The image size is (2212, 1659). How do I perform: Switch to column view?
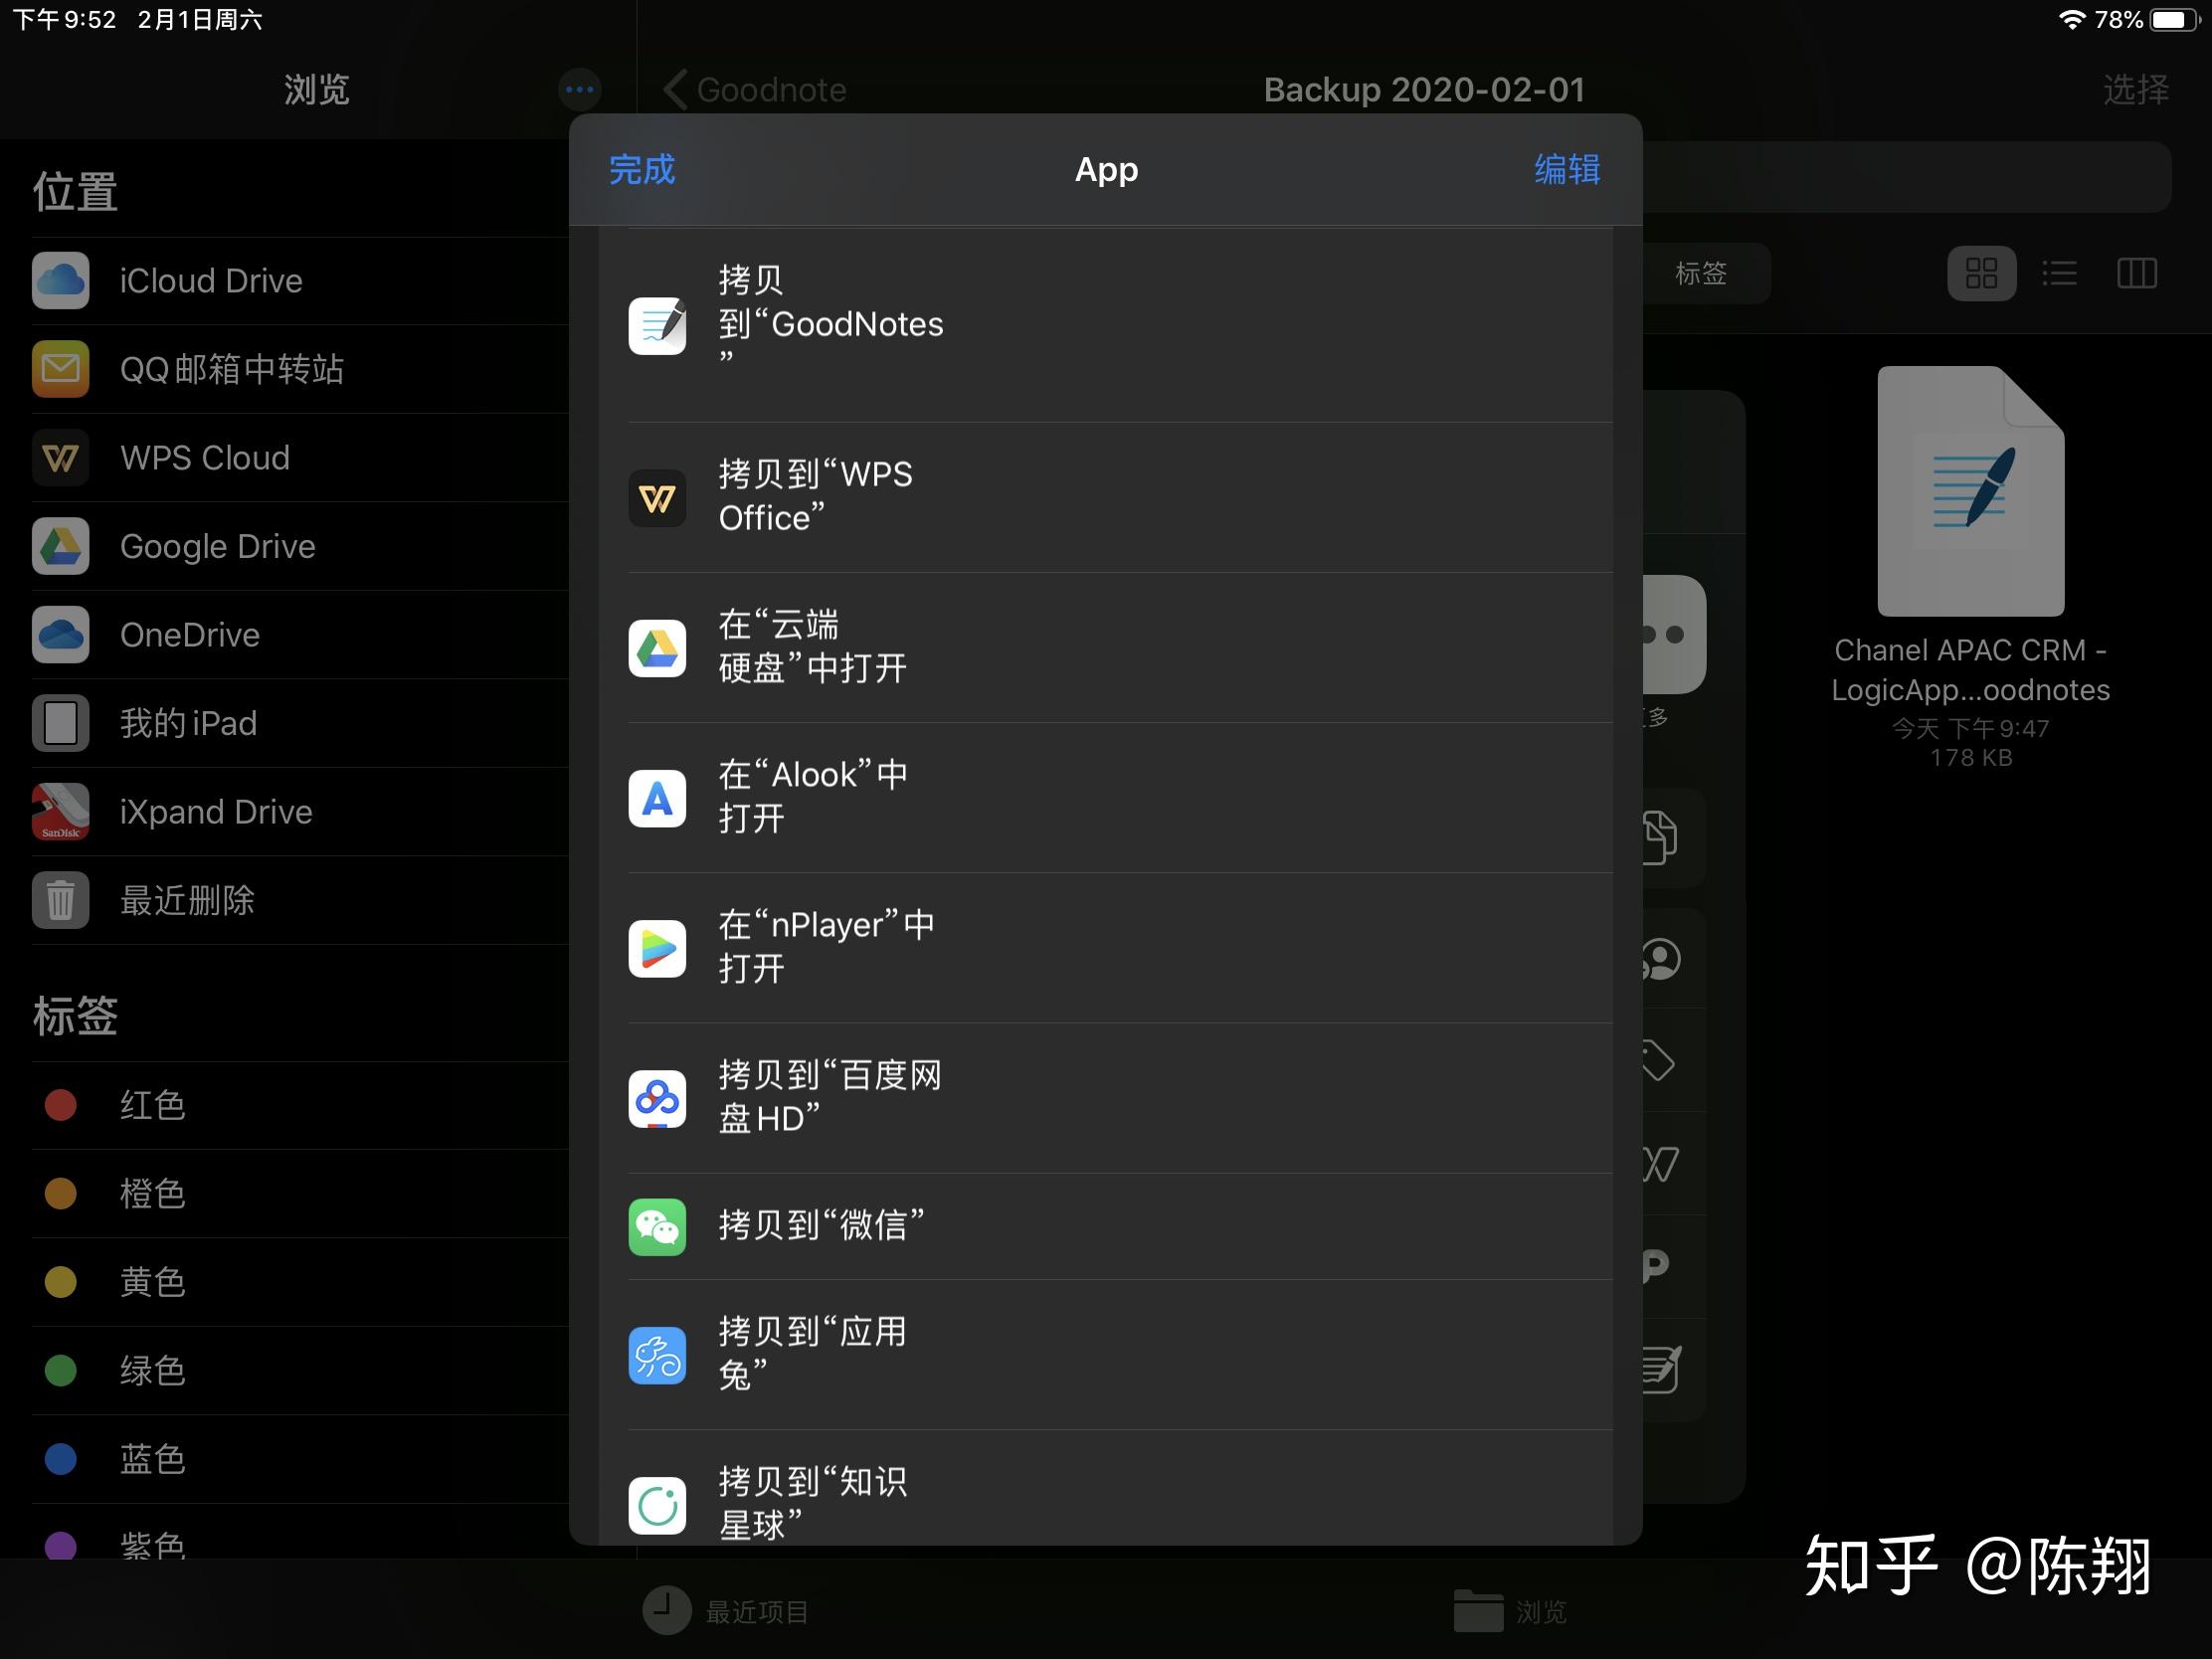pos(2137,273)
